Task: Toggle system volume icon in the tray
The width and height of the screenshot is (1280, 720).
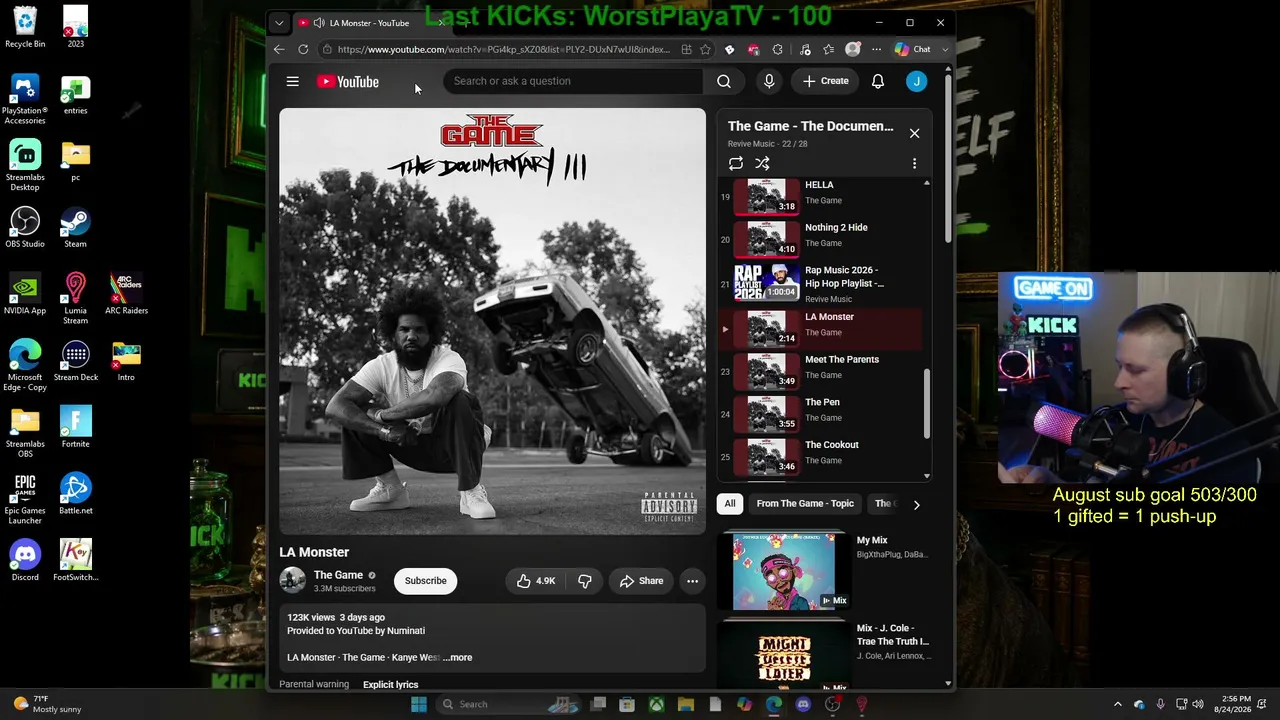Action: 1198,704
